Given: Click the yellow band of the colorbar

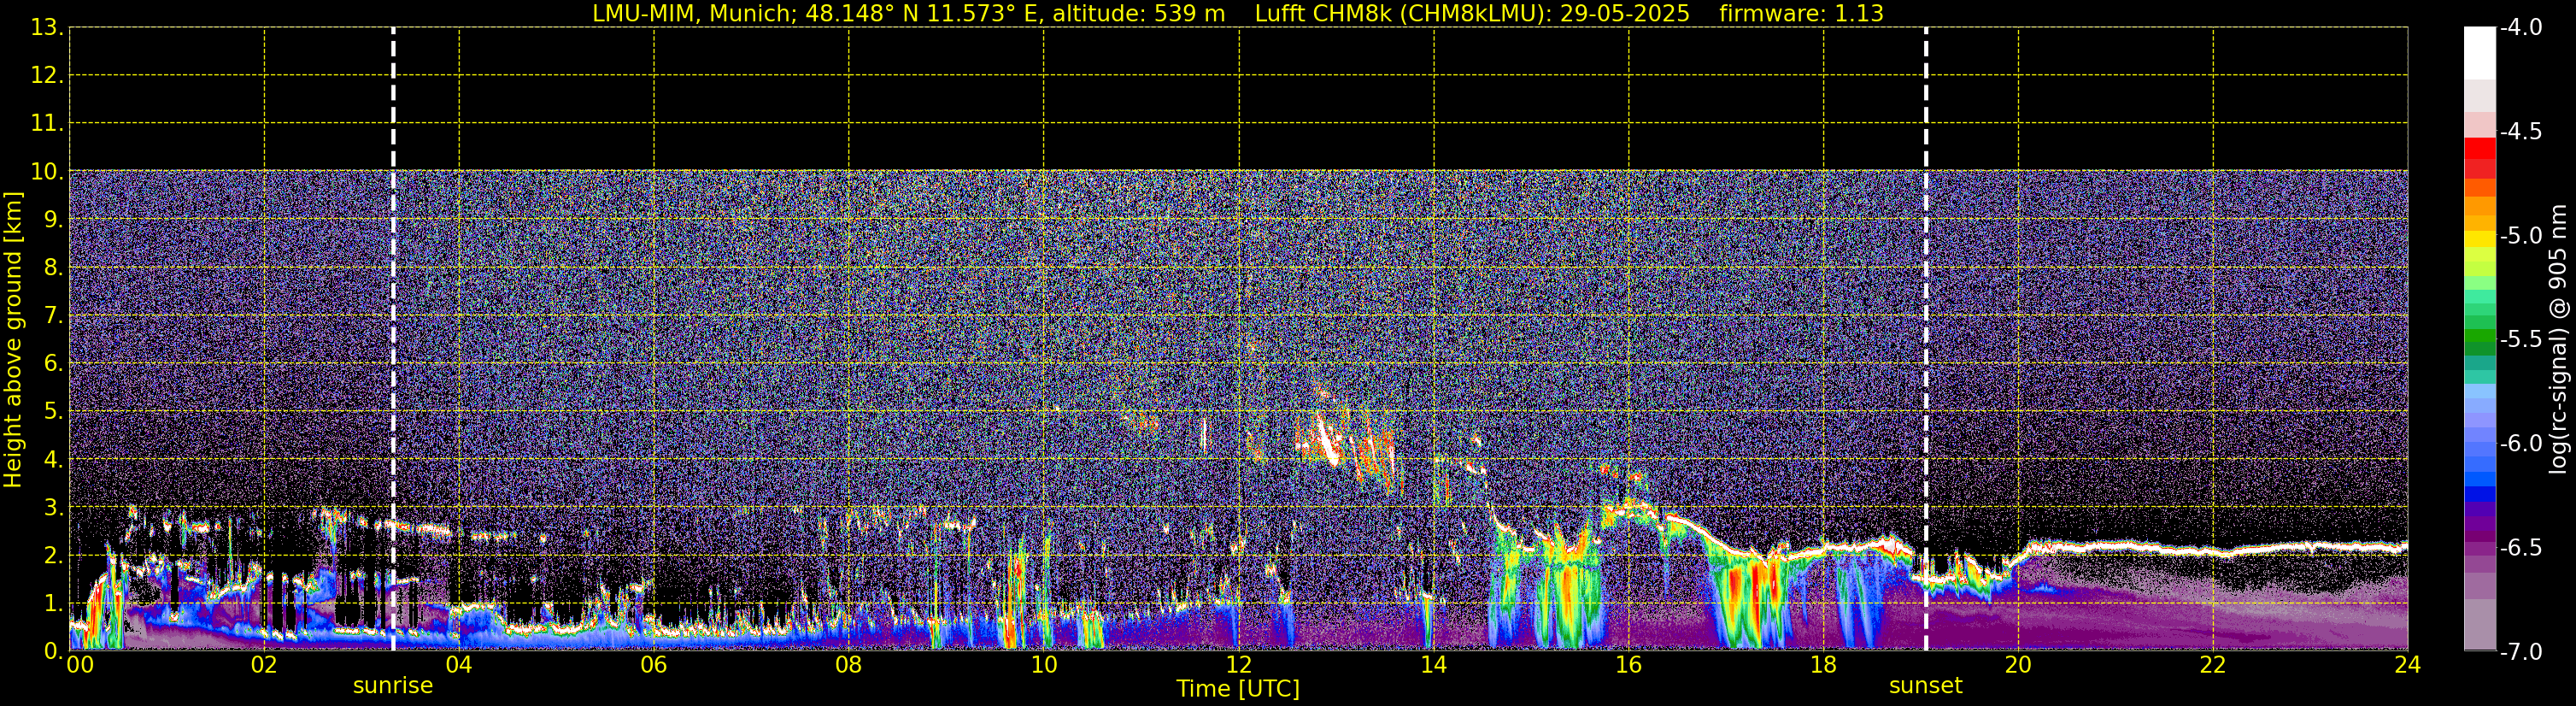Looking at the screenshot, I should pos(2480,240).
